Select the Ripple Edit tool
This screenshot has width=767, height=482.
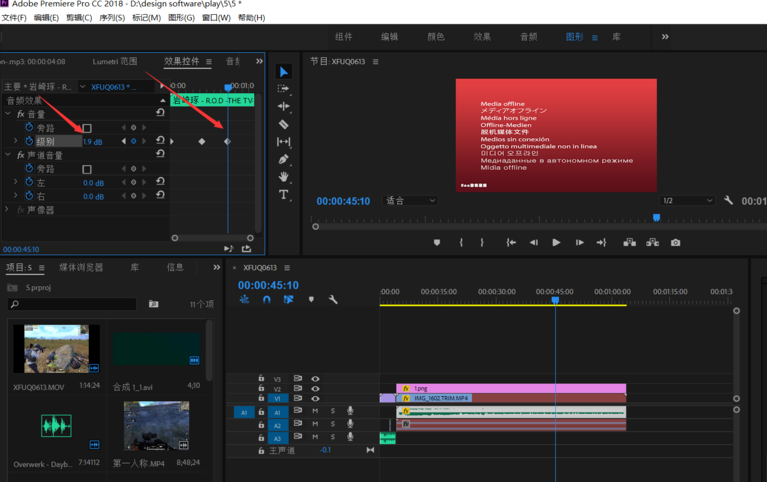tap(284, 106)
